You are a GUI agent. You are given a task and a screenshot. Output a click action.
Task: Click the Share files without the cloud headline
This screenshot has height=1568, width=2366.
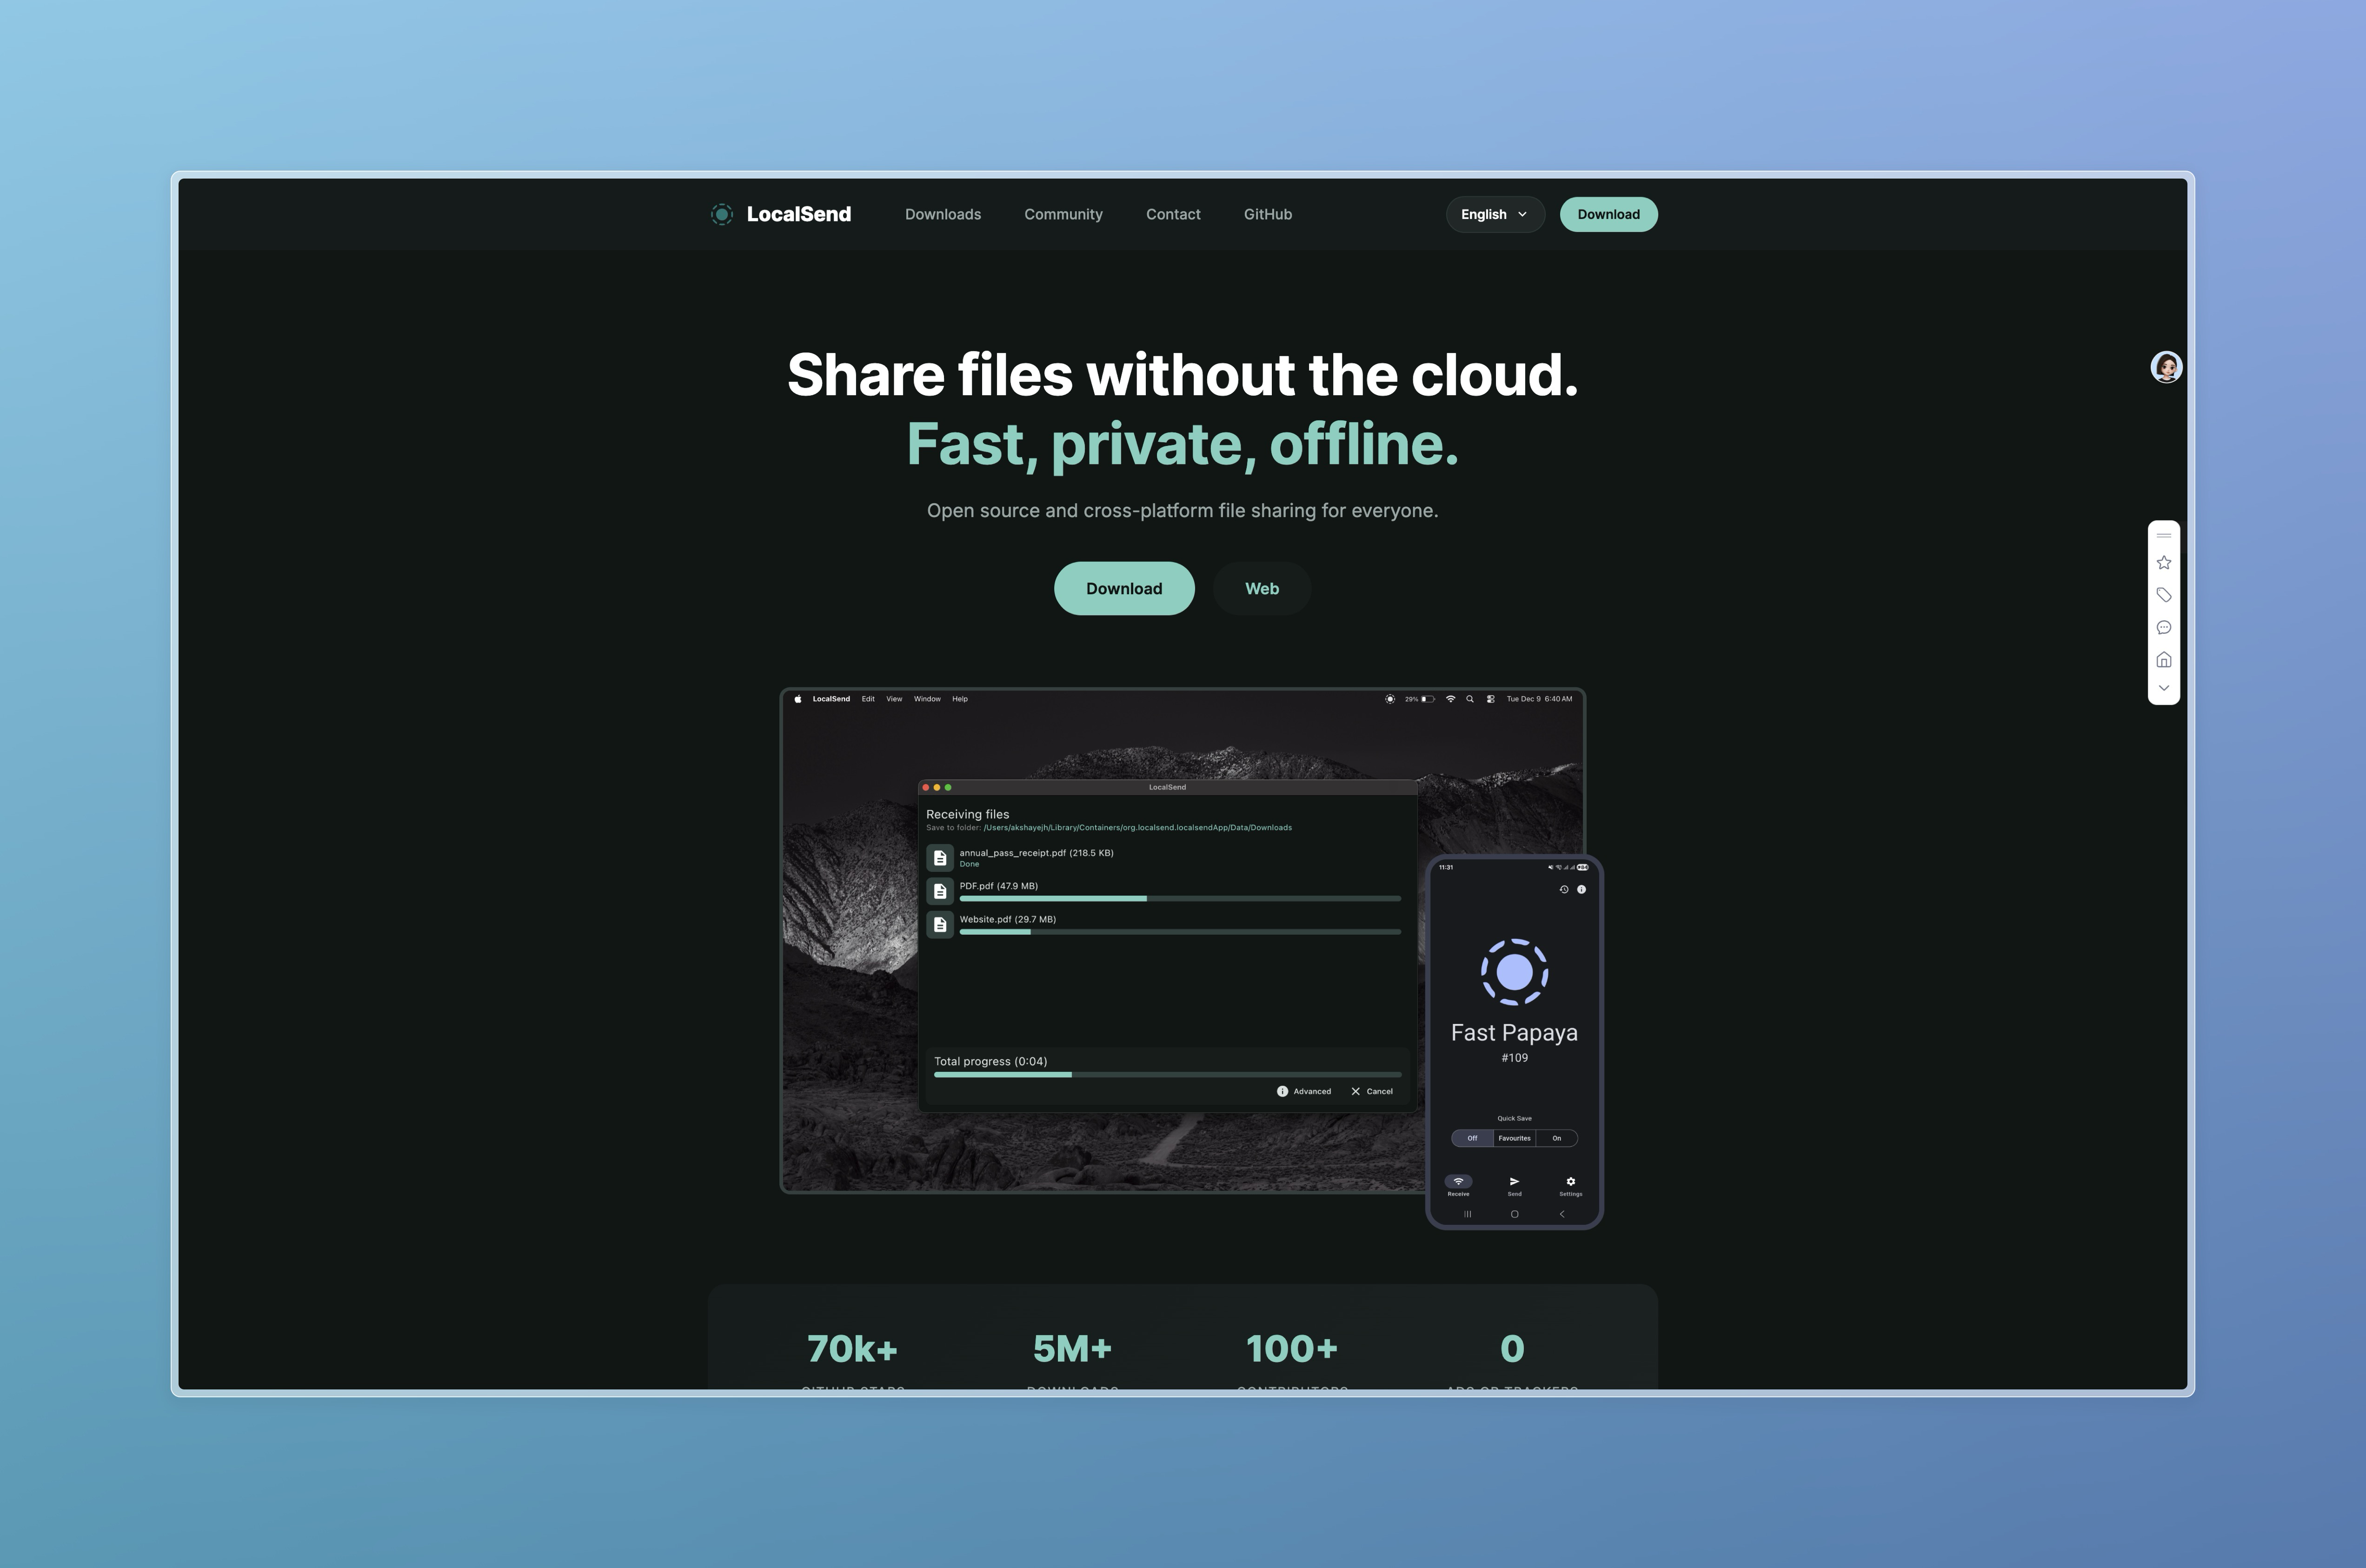tap(1183, 375)
